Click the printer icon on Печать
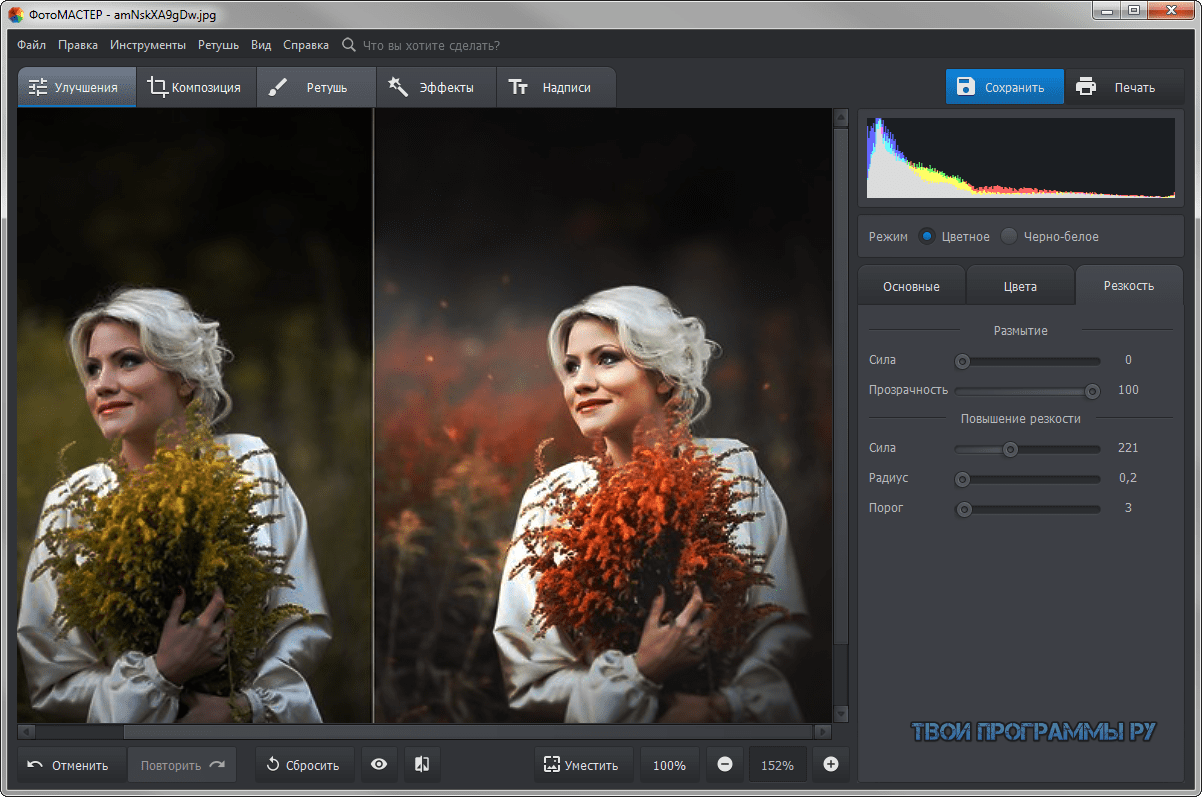Image resolution: width=1202 pixels, height=797 pixels. tap(1086, 87)
